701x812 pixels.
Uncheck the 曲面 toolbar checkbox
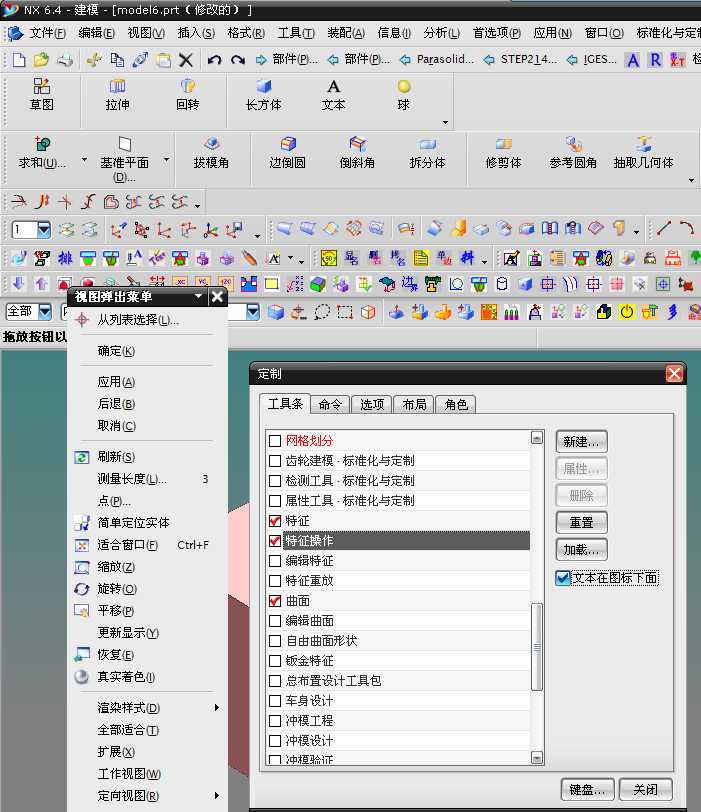[x=275, y=601]
